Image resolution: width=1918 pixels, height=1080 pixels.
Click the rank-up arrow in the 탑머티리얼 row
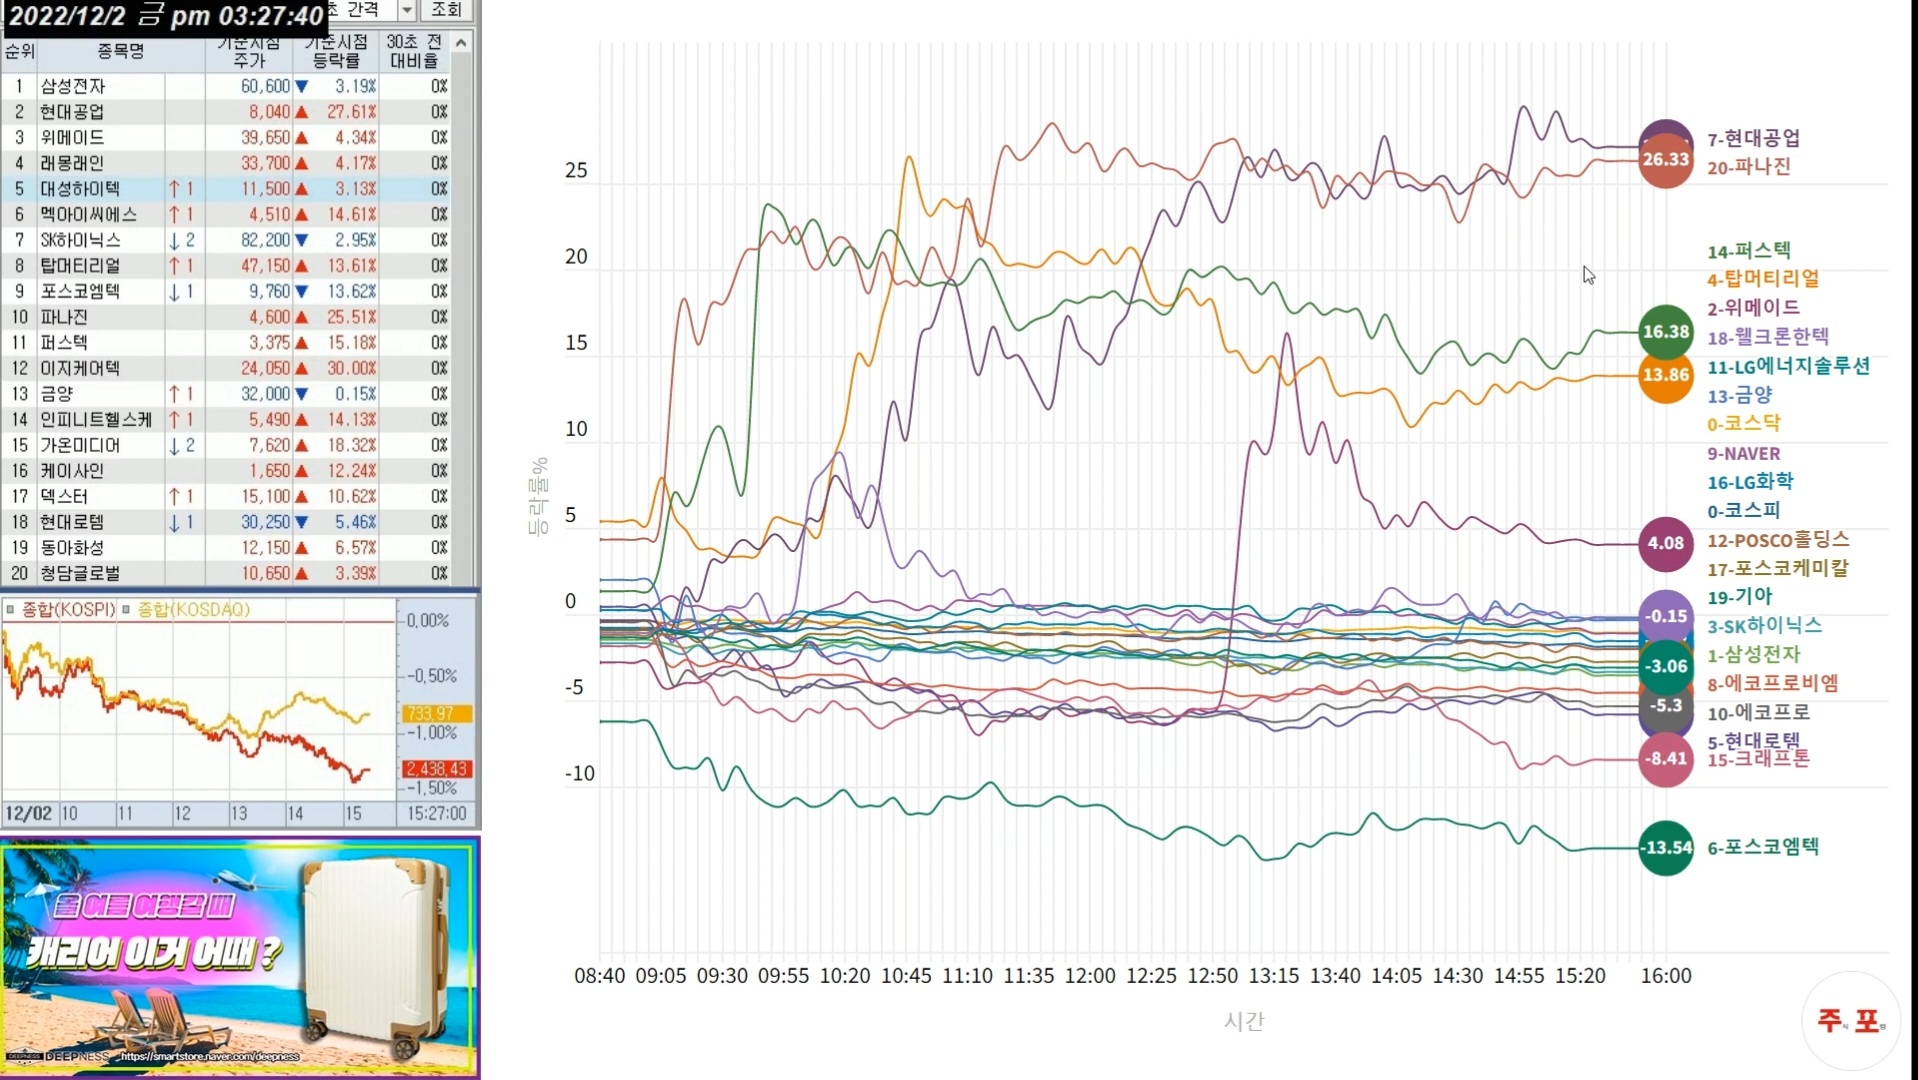[x=175, y=265]
